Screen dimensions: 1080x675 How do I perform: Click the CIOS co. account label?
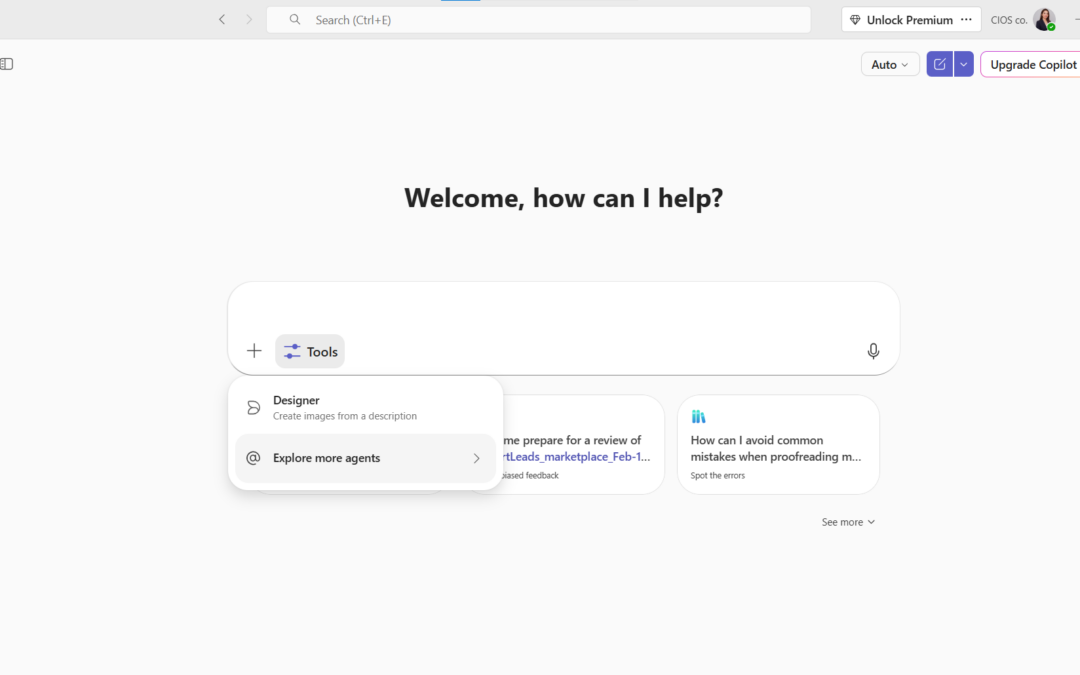click(1008, 20)
